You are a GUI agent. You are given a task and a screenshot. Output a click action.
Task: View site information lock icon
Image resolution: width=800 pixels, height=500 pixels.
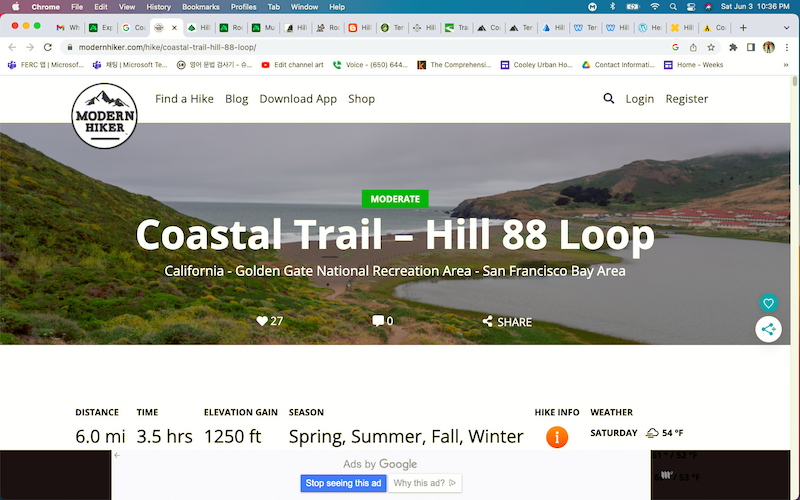point(69,47)
